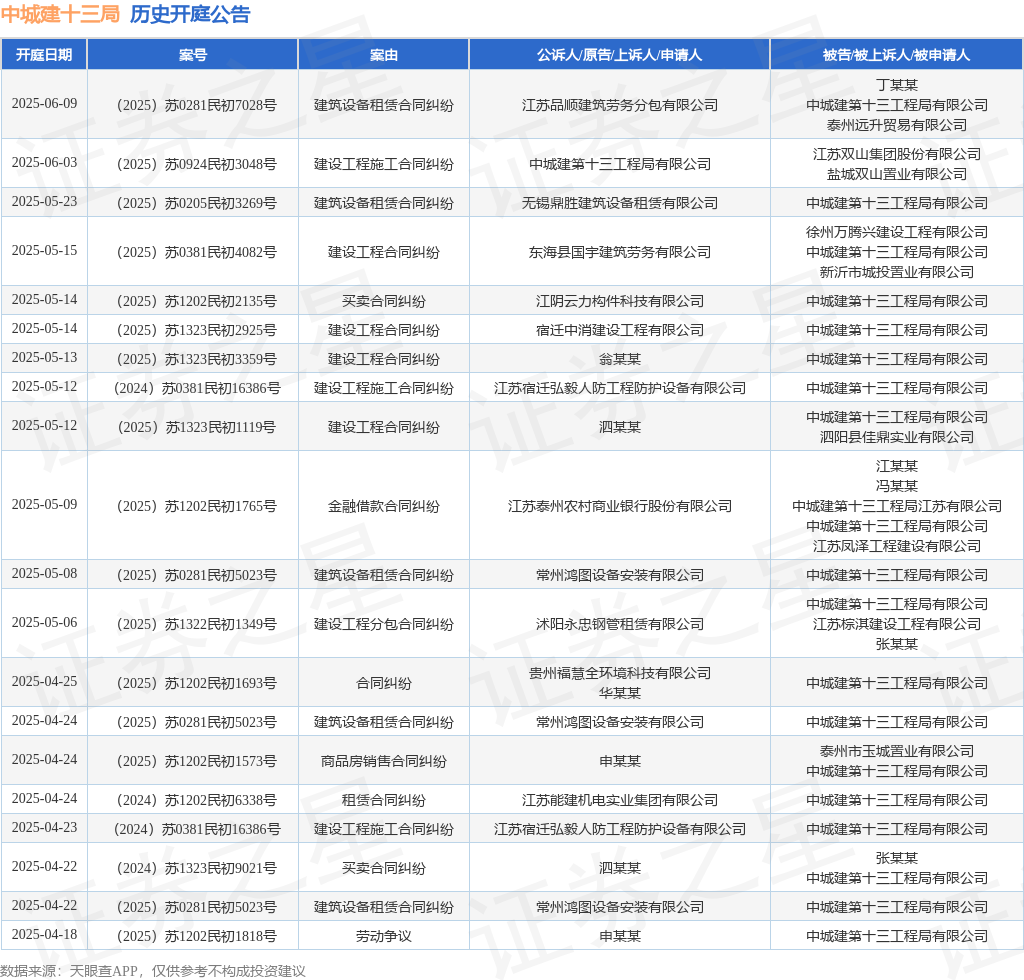
Task: Click plaintiff 东海县国宇建筑劳务有限公司
Action: [x=619, y=252]
